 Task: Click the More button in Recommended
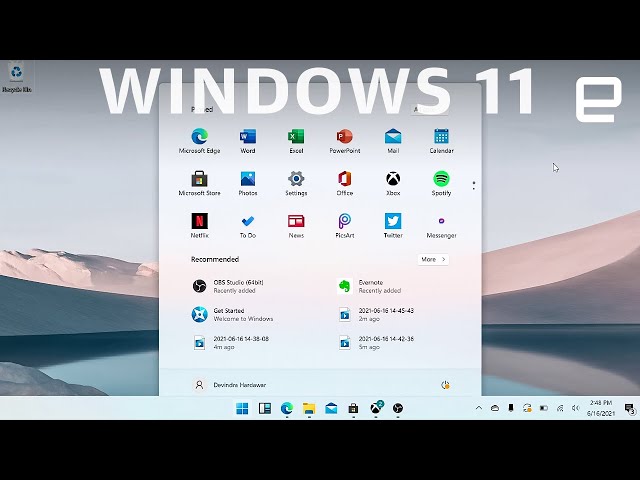click(x=433, y=259)
